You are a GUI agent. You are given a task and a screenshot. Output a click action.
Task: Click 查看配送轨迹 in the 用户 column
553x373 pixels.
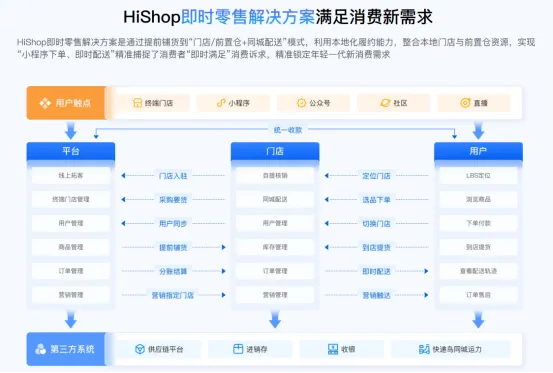coord(478,271)
